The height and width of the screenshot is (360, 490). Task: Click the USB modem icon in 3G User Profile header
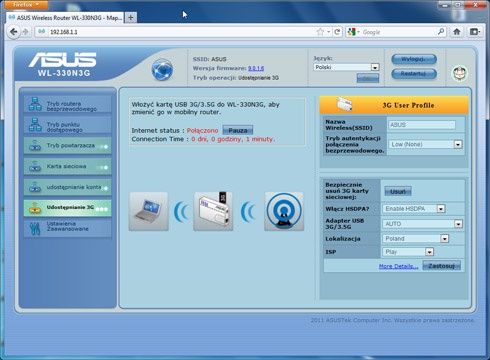344,104
